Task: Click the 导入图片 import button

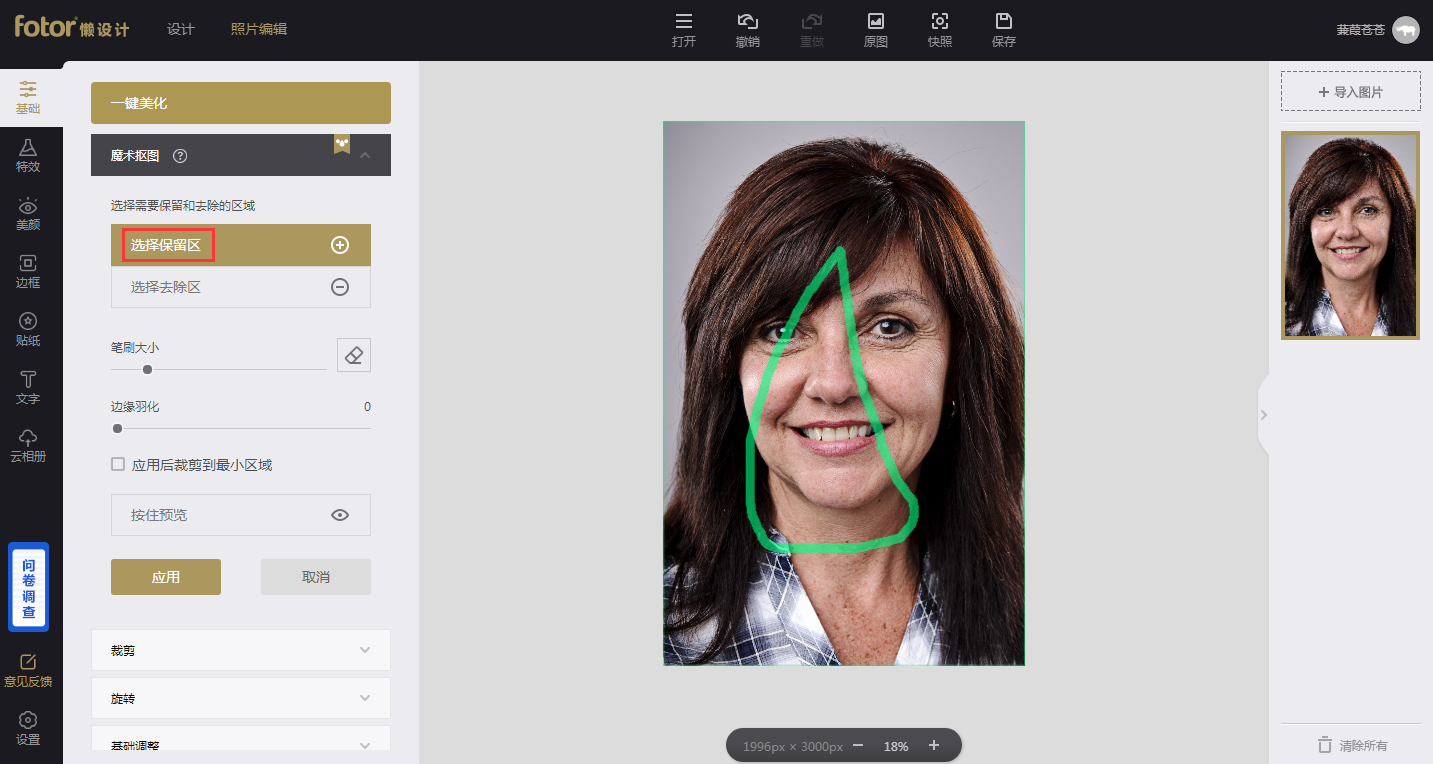Action: [x=1351, y=91]
